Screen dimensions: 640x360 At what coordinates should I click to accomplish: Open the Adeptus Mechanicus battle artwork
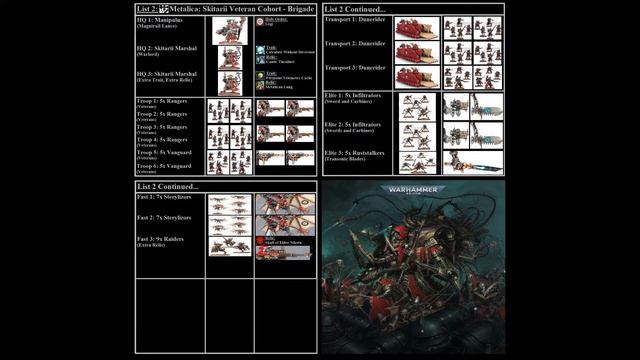click(x=413, y=267)
